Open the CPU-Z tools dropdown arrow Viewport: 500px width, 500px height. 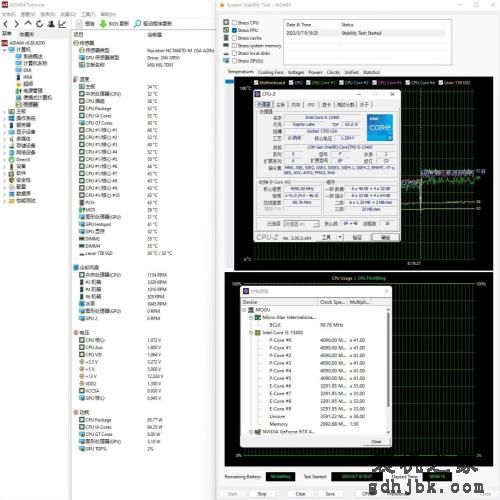[x=340, y=237]
